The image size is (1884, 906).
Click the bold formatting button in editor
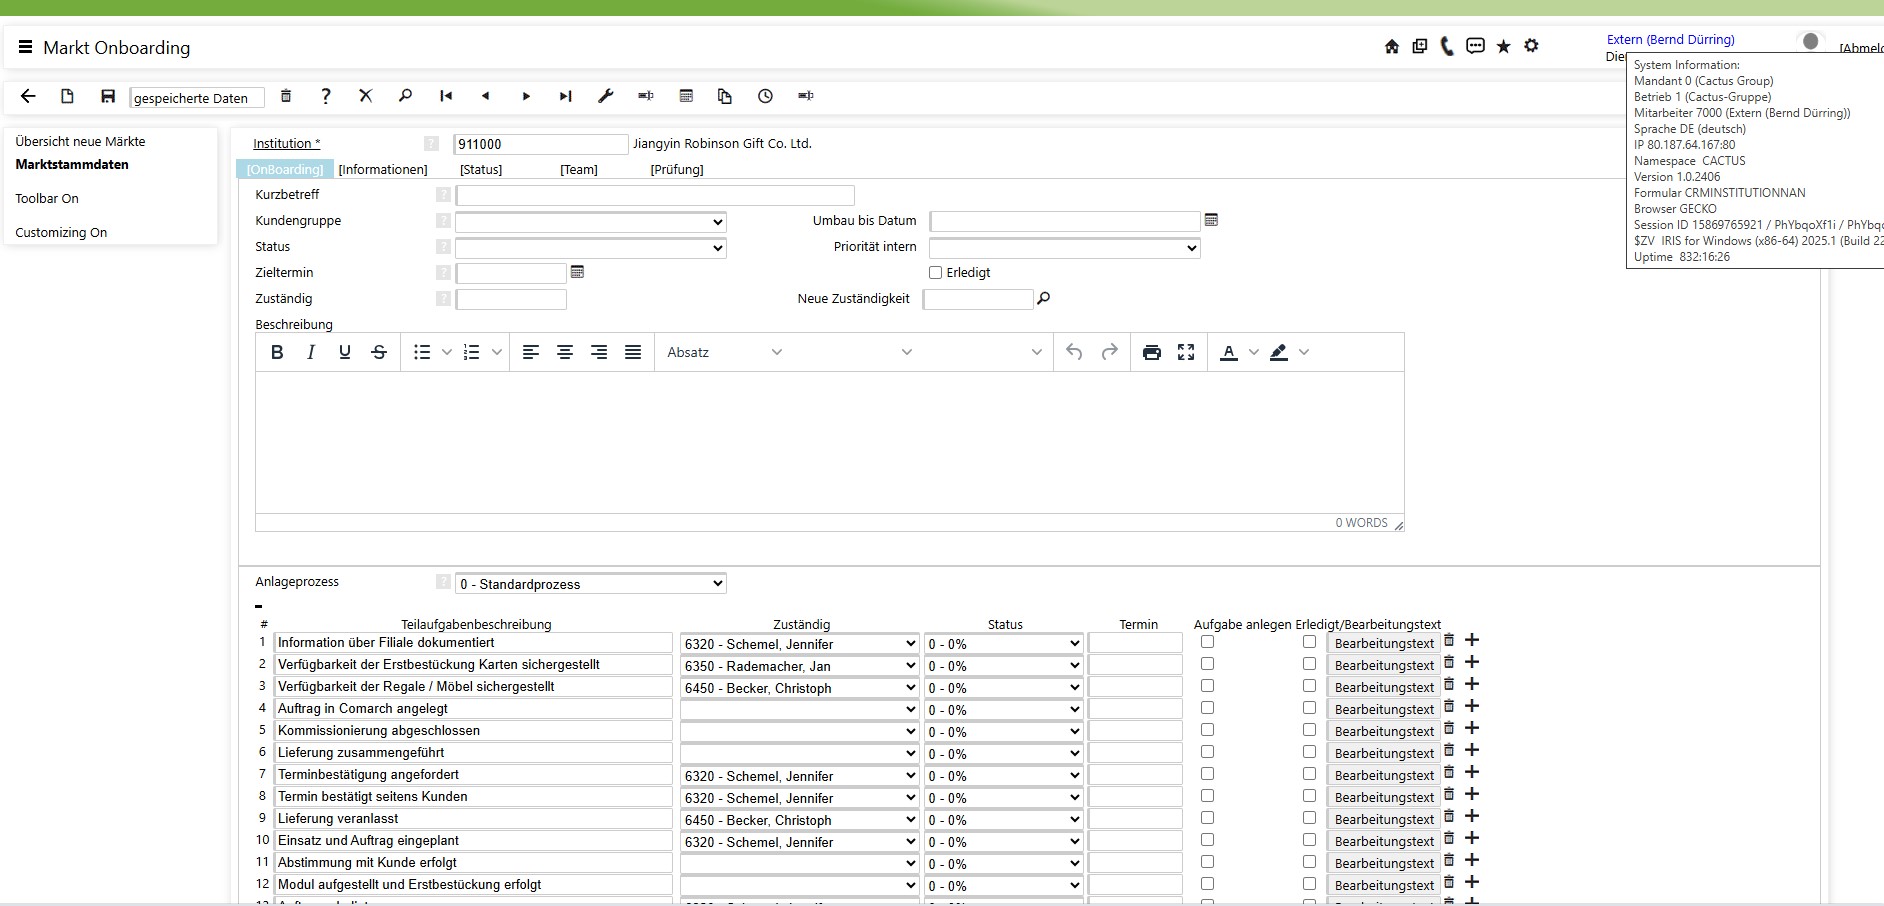click(x=277, y=352)
